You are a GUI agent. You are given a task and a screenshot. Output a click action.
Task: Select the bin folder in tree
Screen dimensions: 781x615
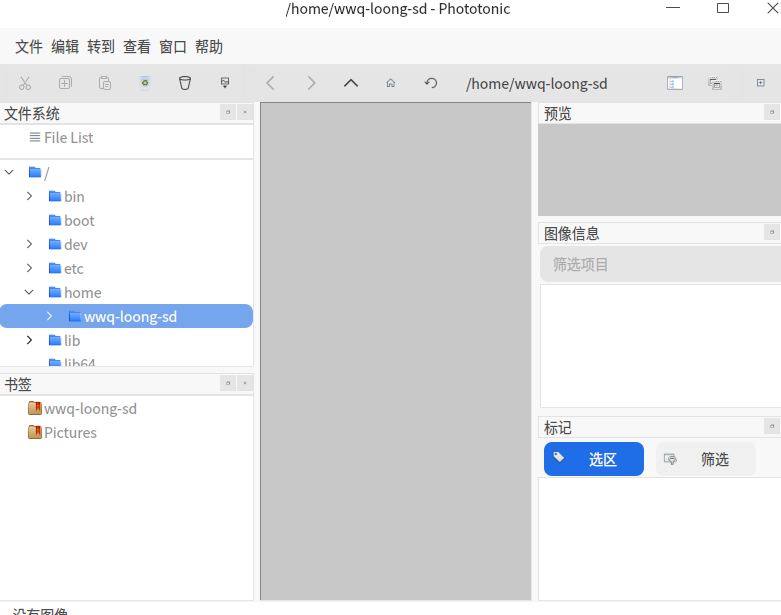click(x=74, y=197)
